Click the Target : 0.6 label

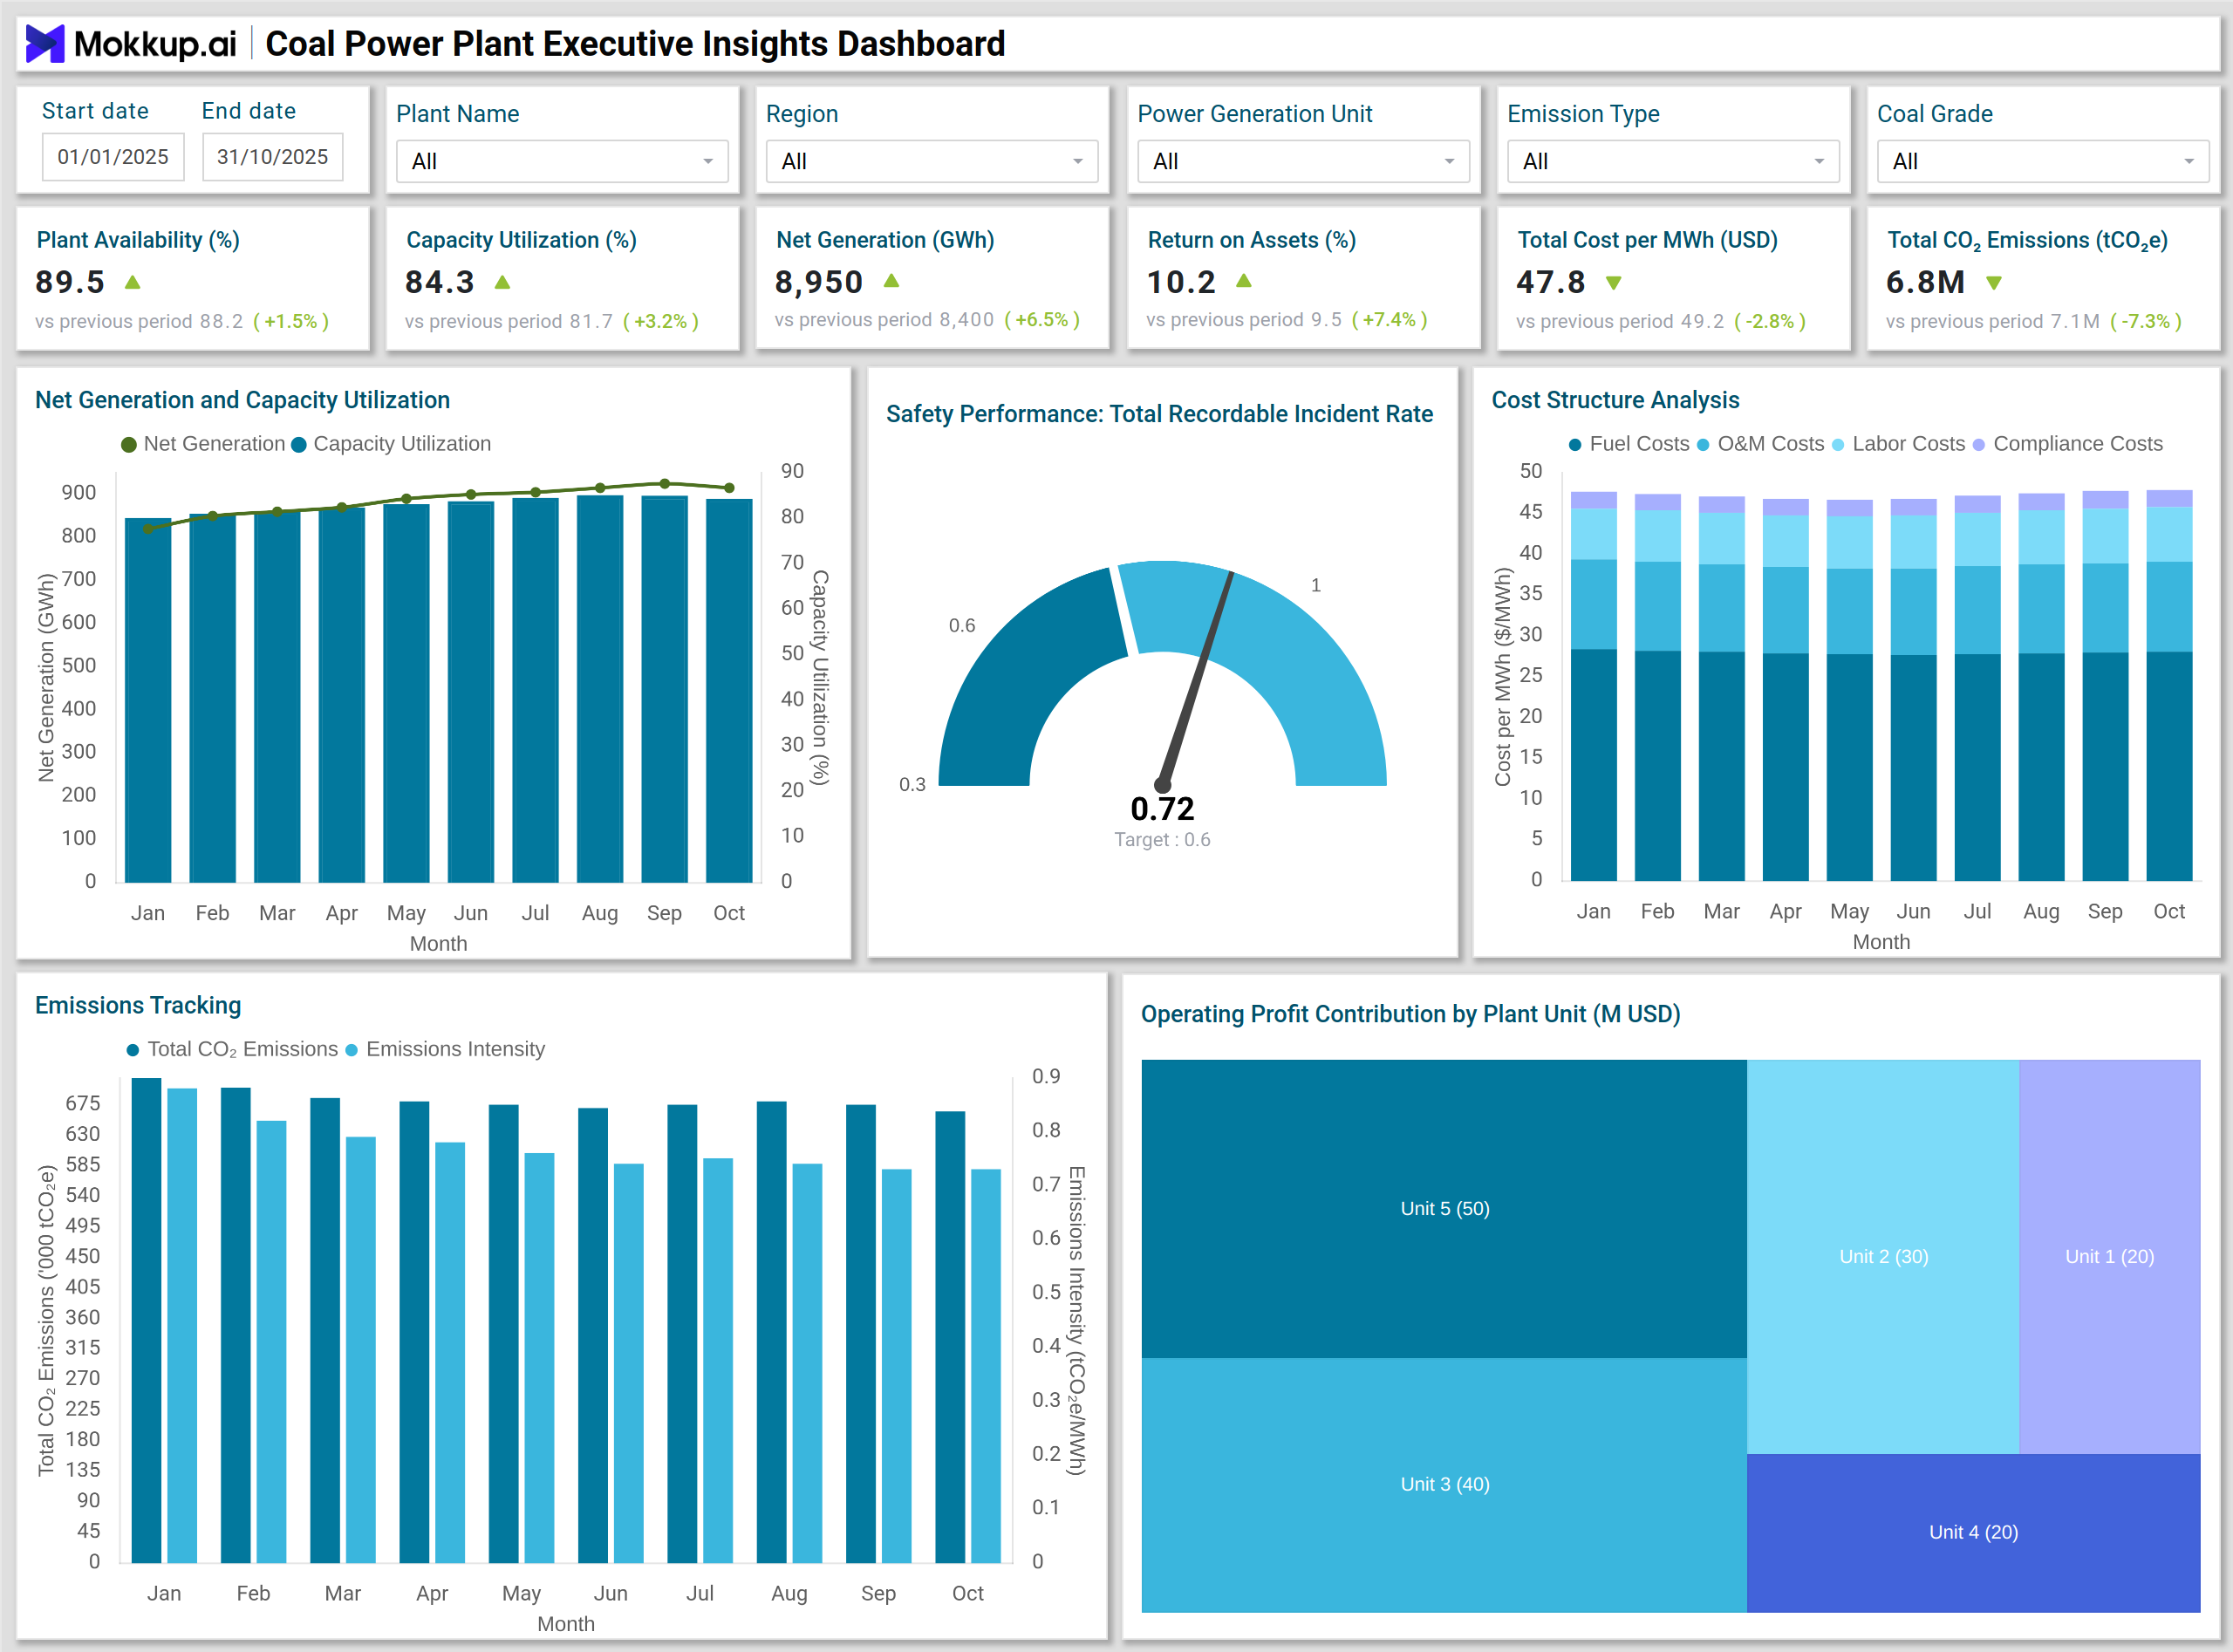click(x=1162, y=840)
